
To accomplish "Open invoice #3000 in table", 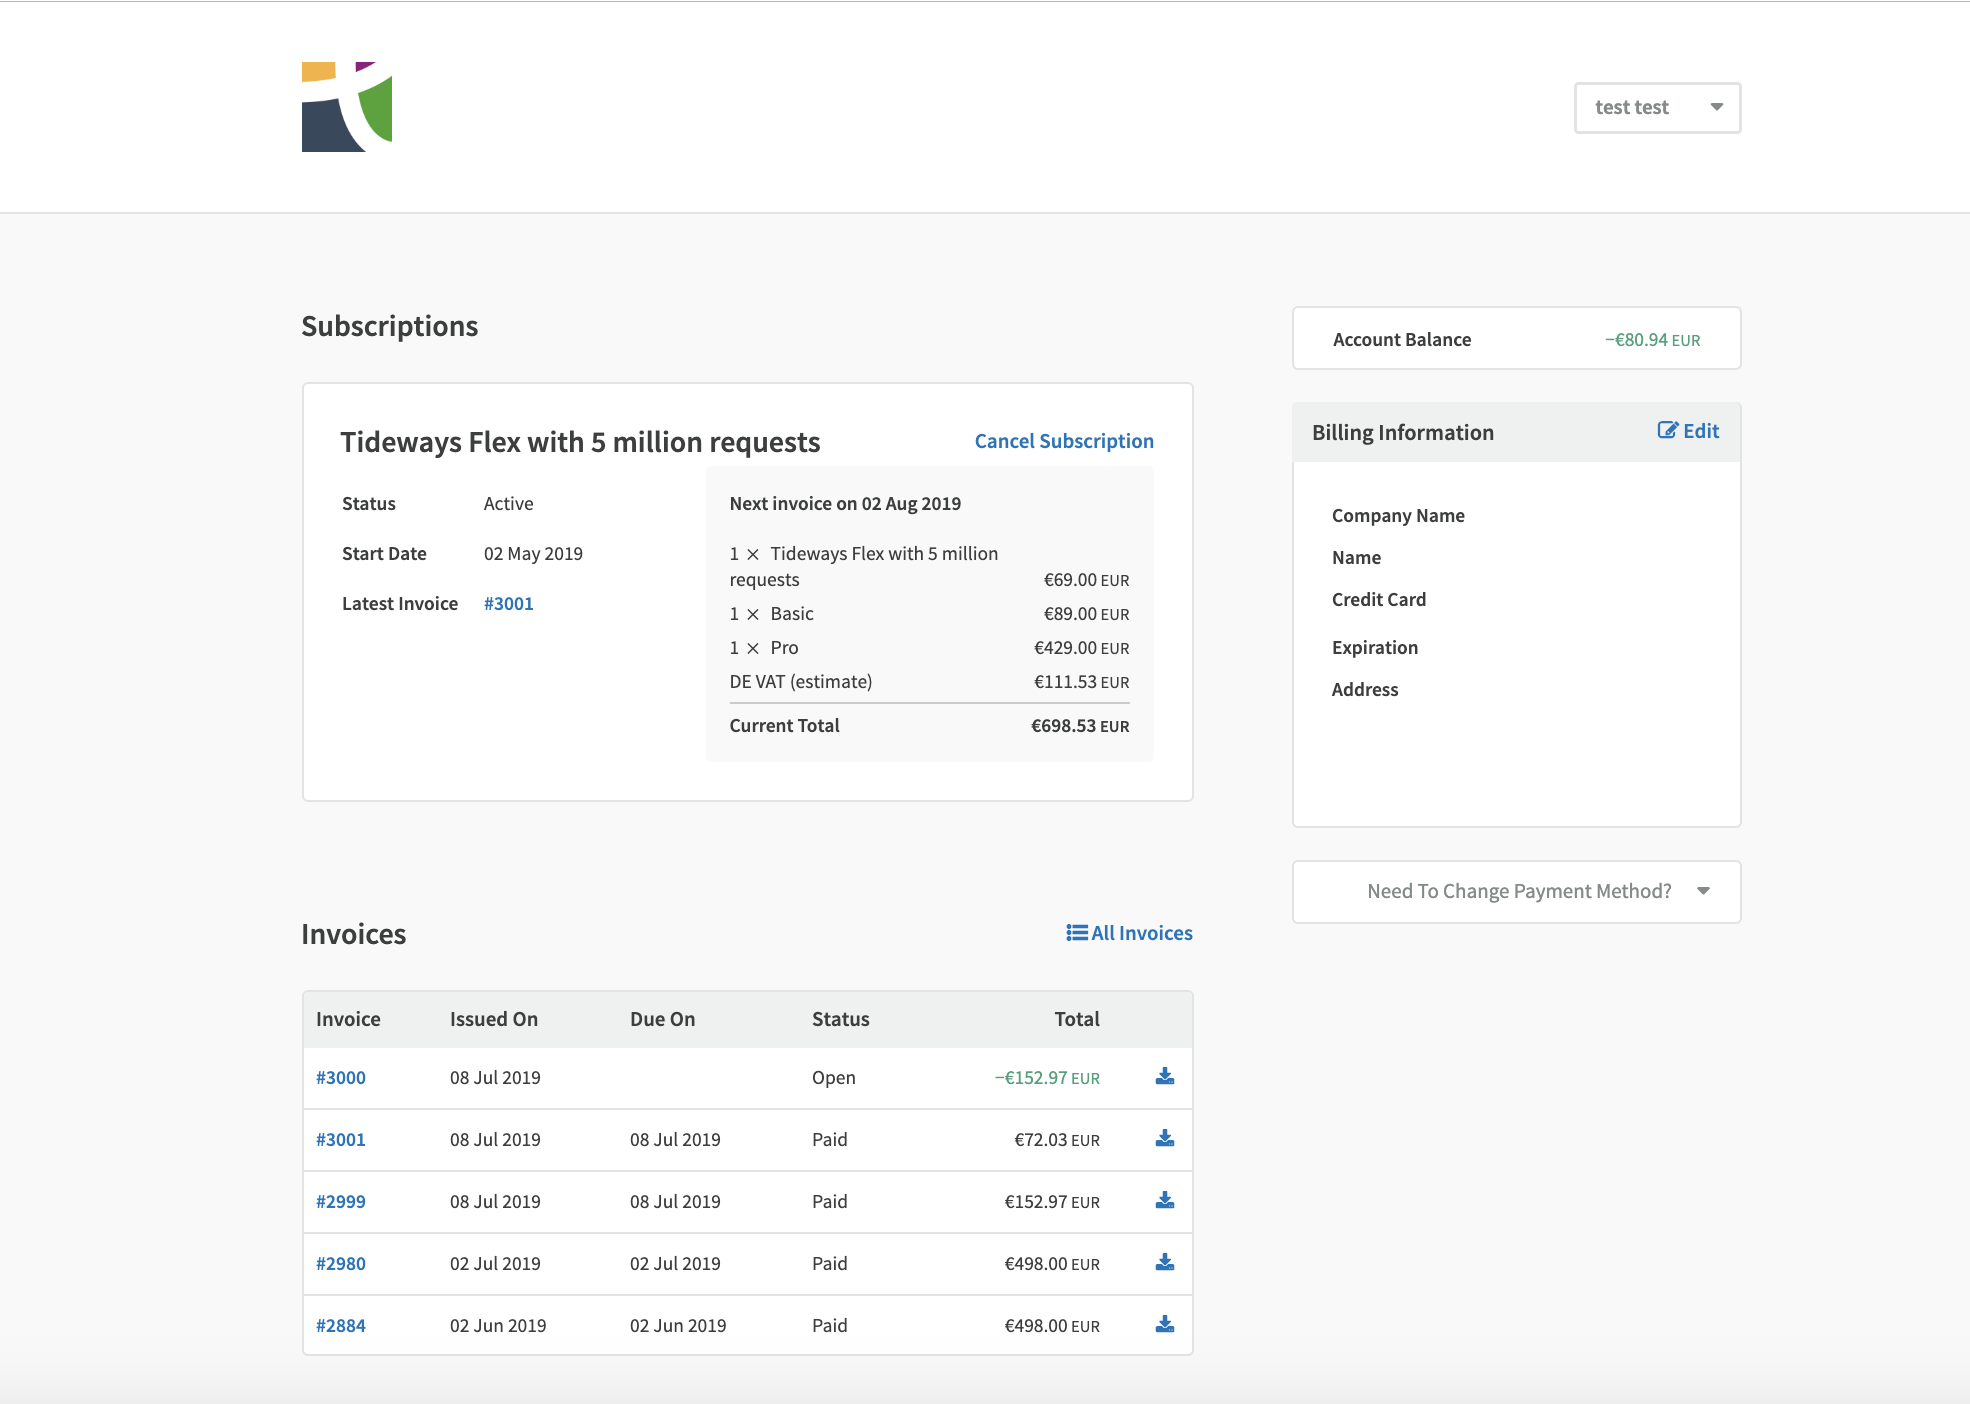I will 341,1078.
